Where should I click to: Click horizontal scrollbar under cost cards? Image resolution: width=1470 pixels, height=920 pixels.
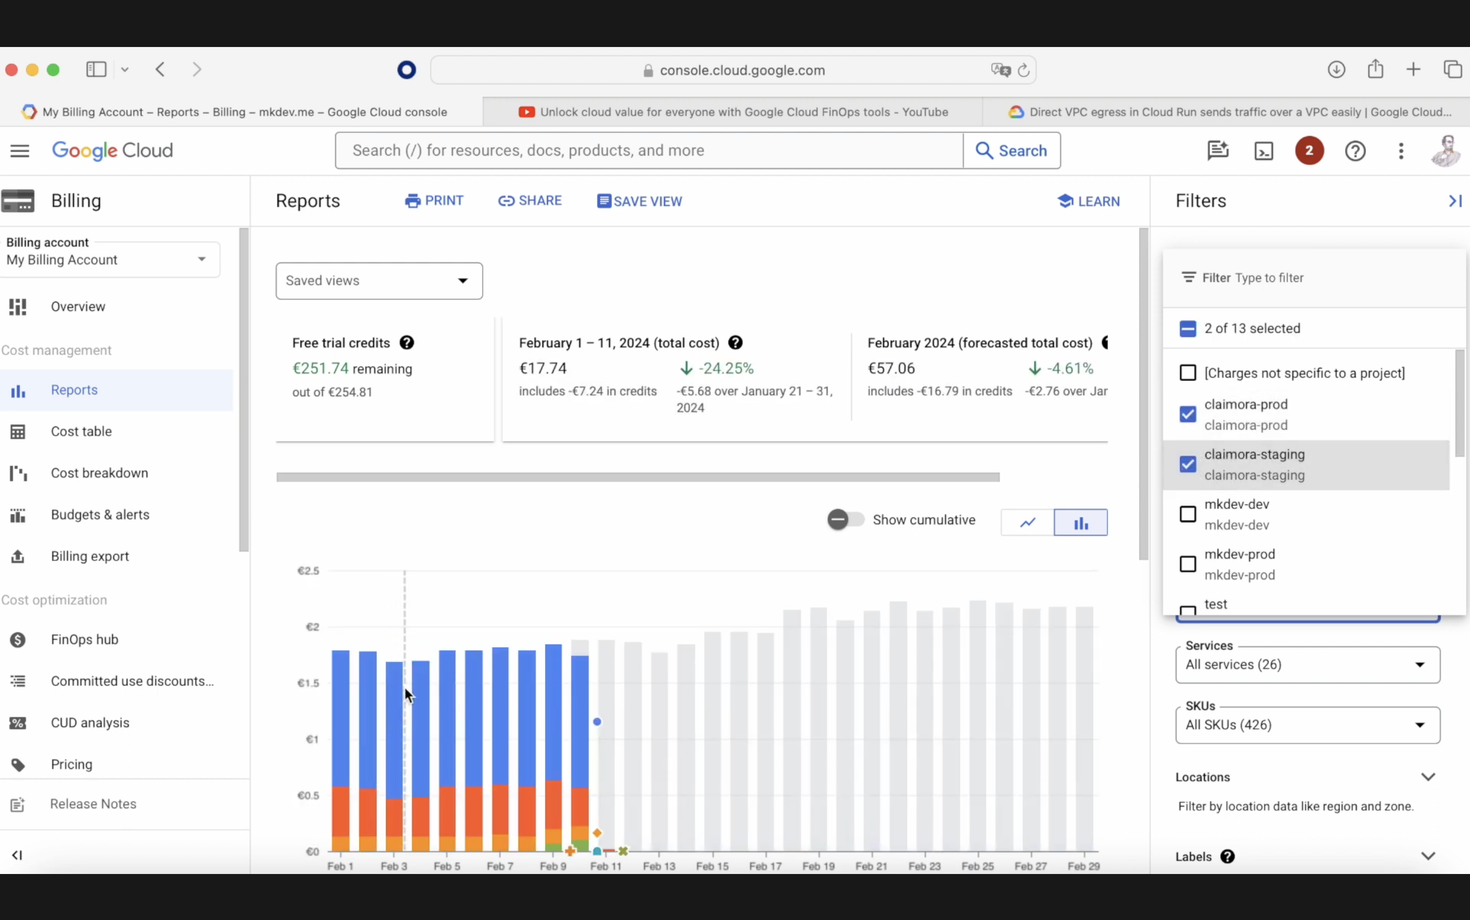(638, 477)
